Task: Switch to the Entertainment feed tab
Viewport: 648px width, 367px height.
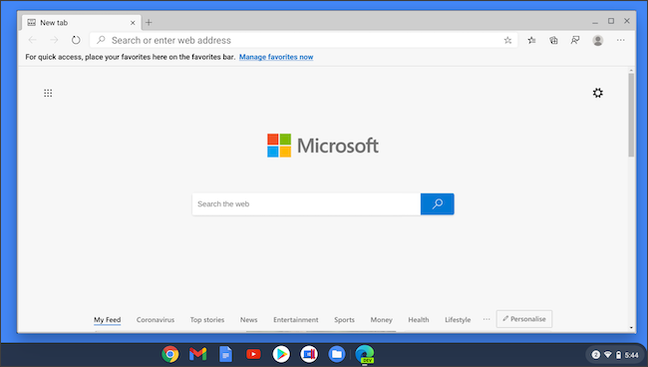Action: tap(296, 319)
